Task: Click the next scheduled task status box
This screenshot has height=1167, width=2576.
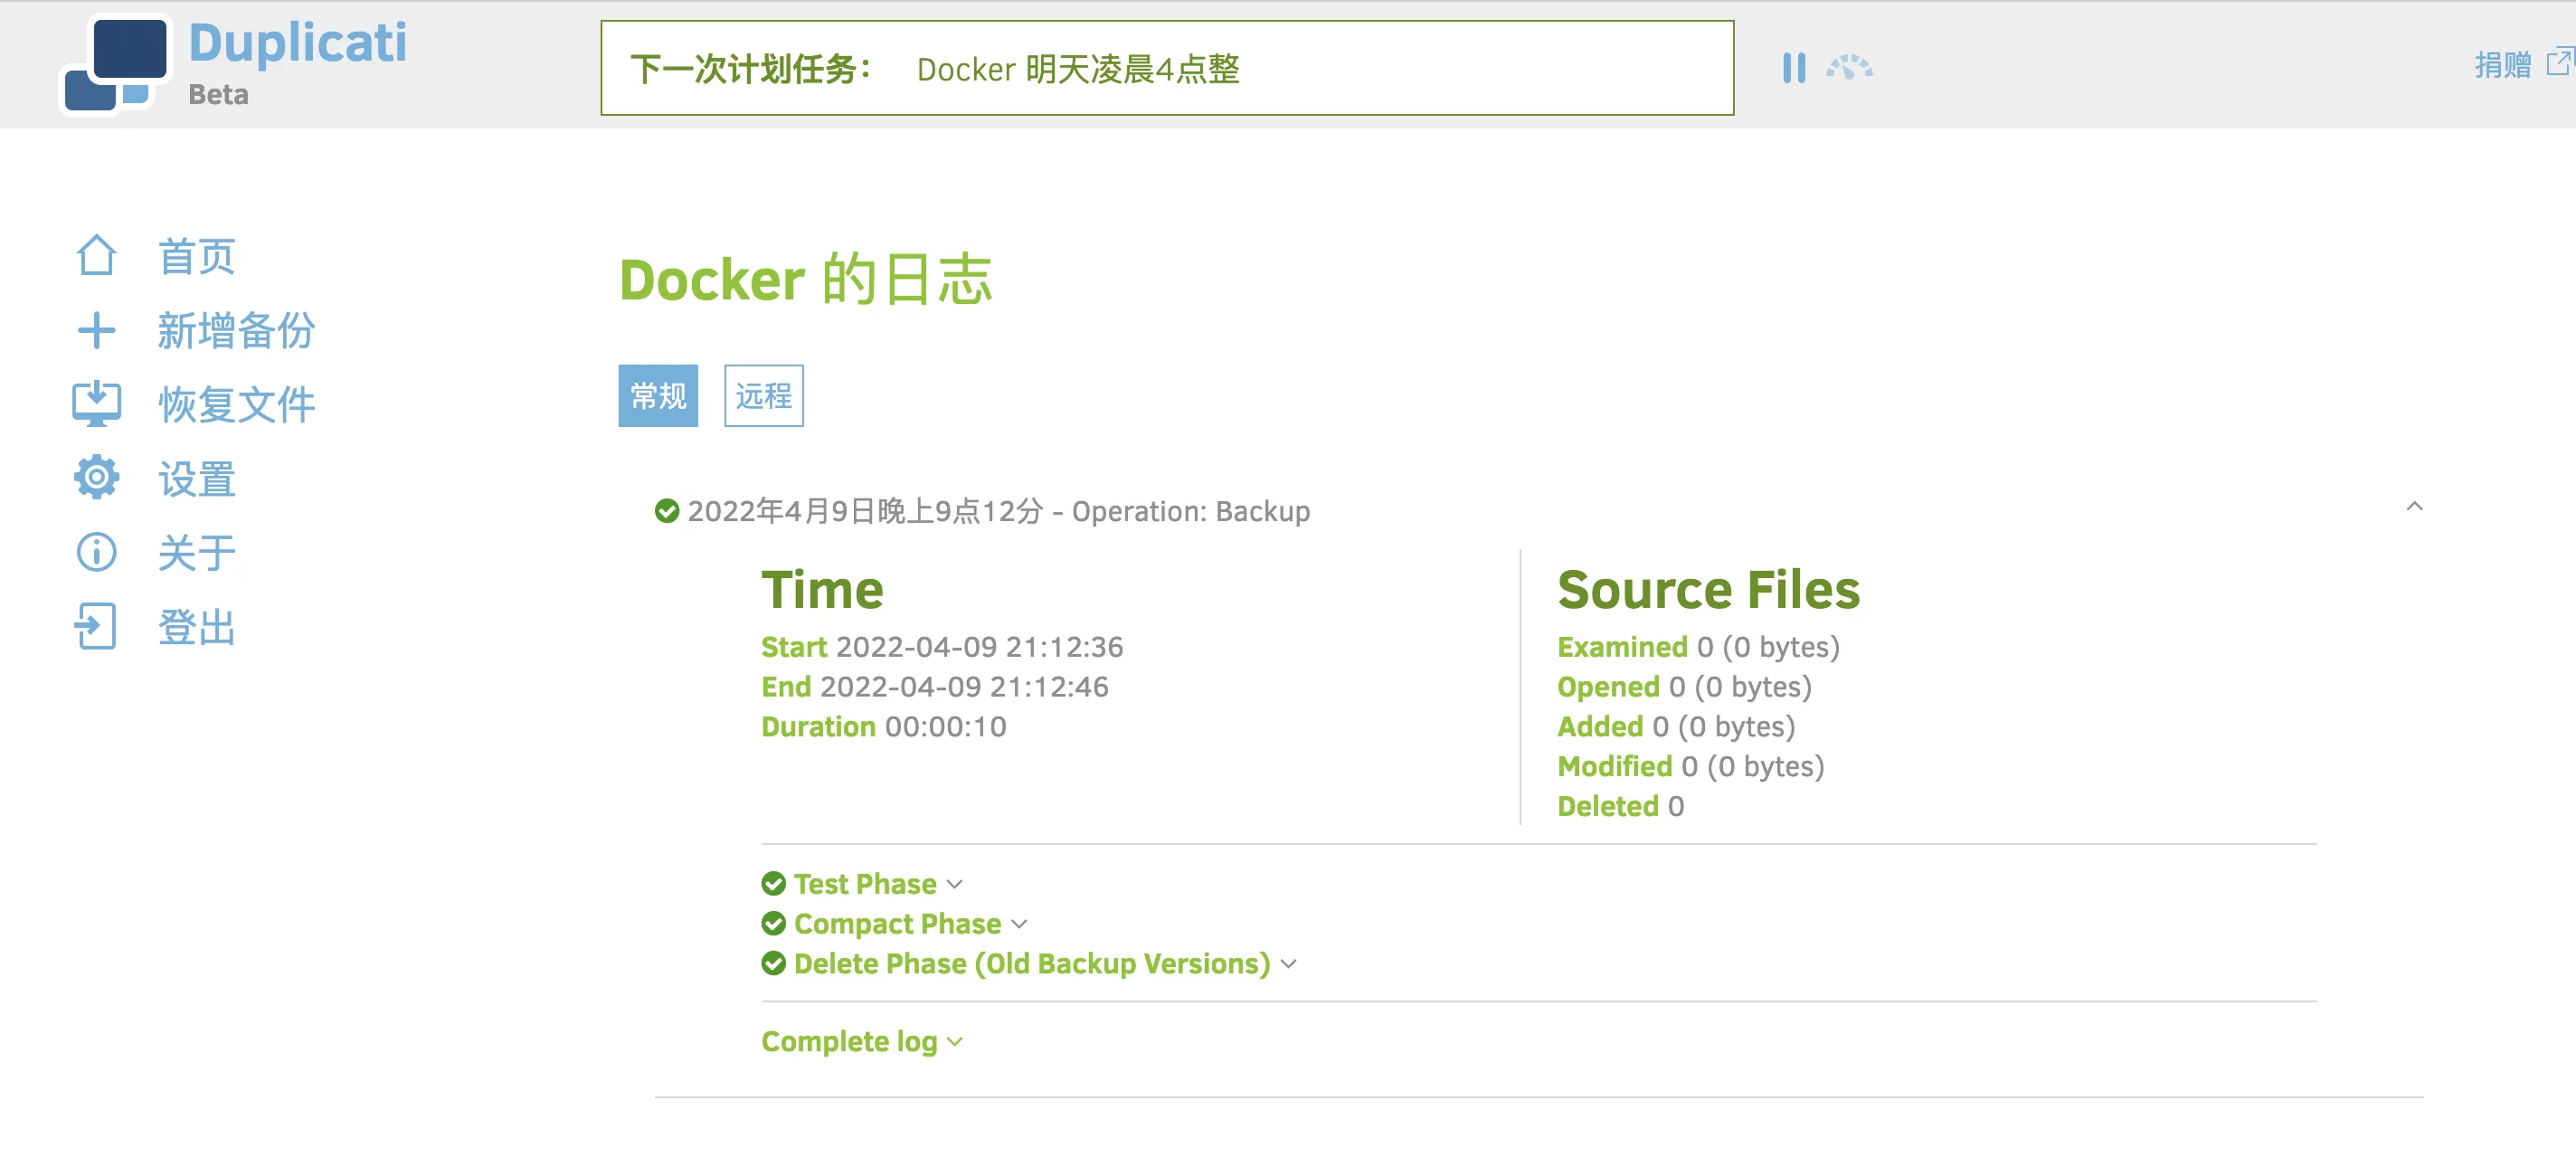Action: click(1166, 68)
